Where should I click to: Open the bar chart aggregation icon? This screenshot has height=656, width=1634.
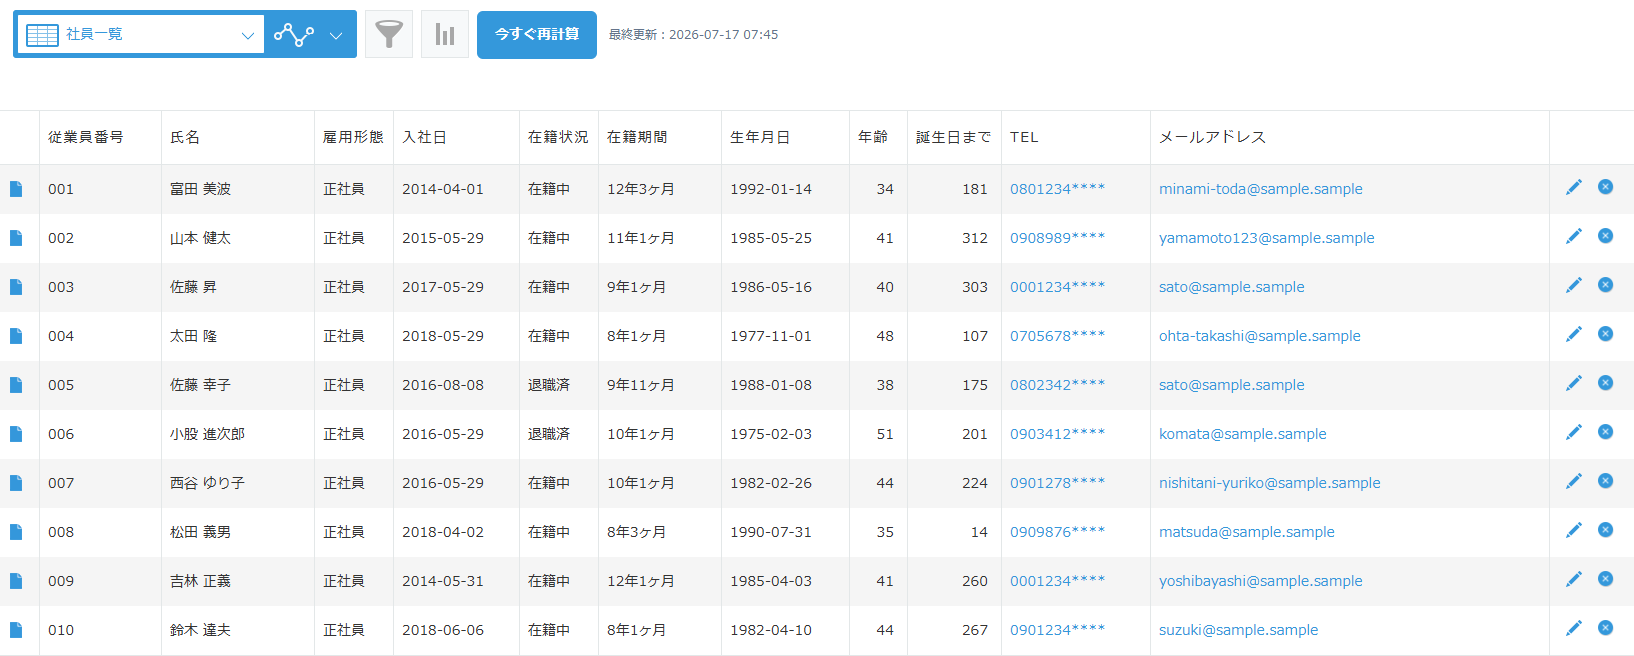(445, 35)
